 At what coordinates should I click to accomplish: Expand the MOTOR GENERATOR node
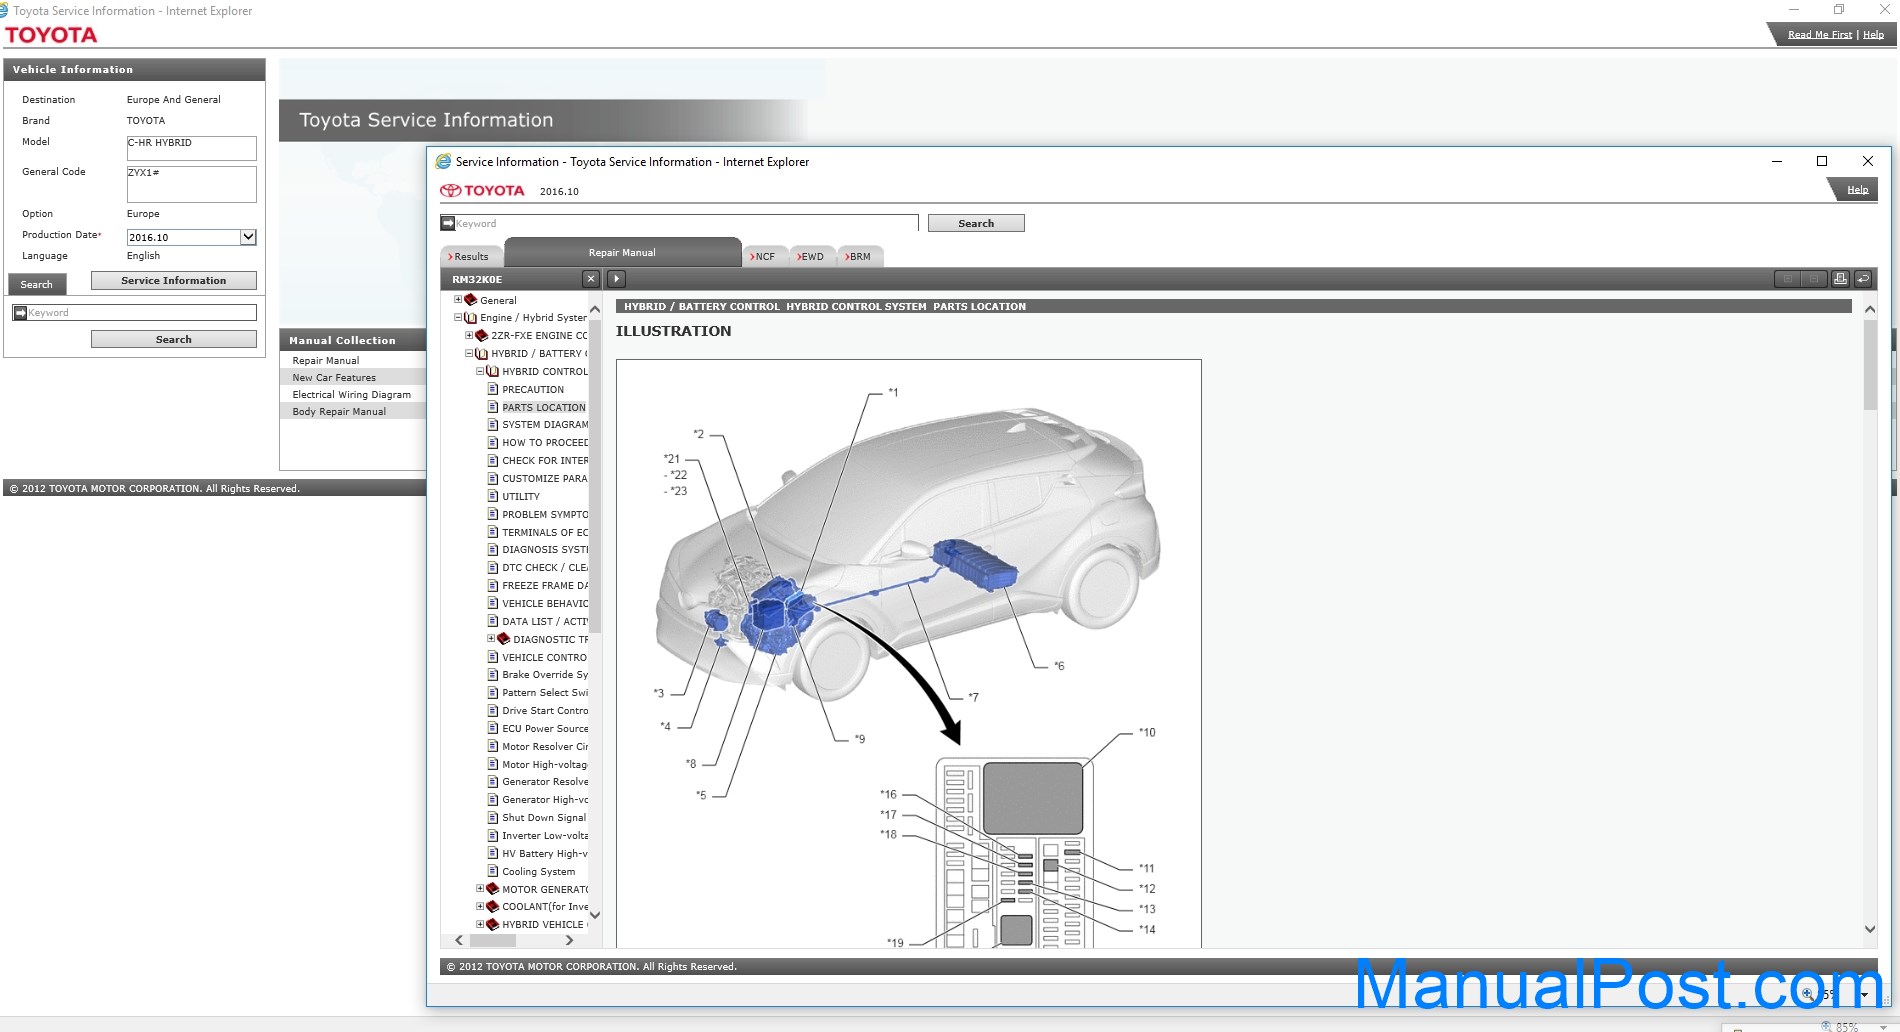pyautogui.click(x=480, y=889)
